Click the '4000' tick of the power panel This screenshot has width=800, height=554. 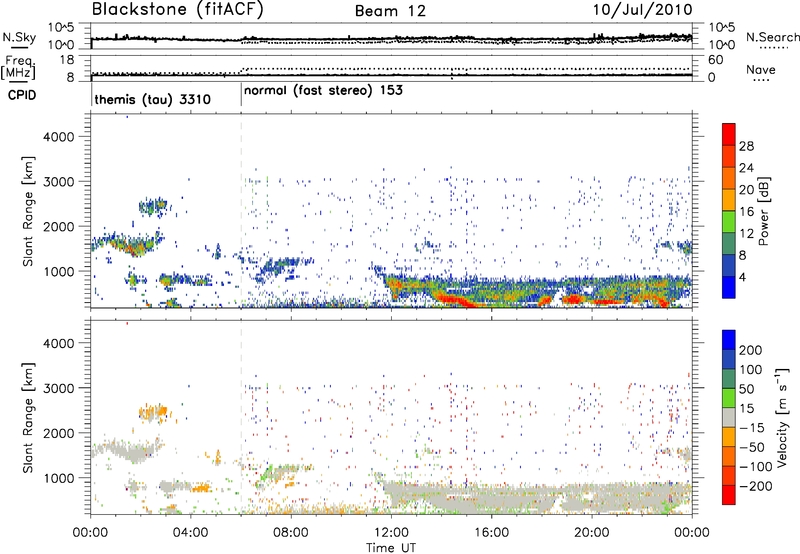click(x=59, y=137)
